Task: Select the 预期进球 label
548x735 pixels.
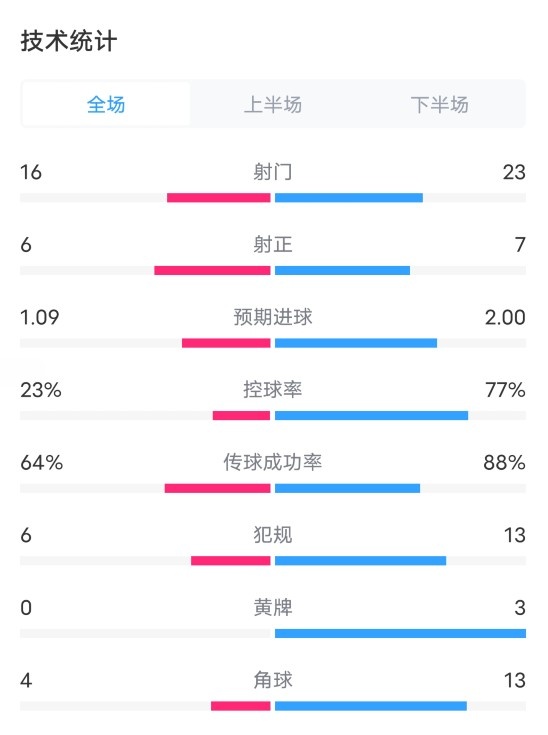Action: click(x=273, y=317)
